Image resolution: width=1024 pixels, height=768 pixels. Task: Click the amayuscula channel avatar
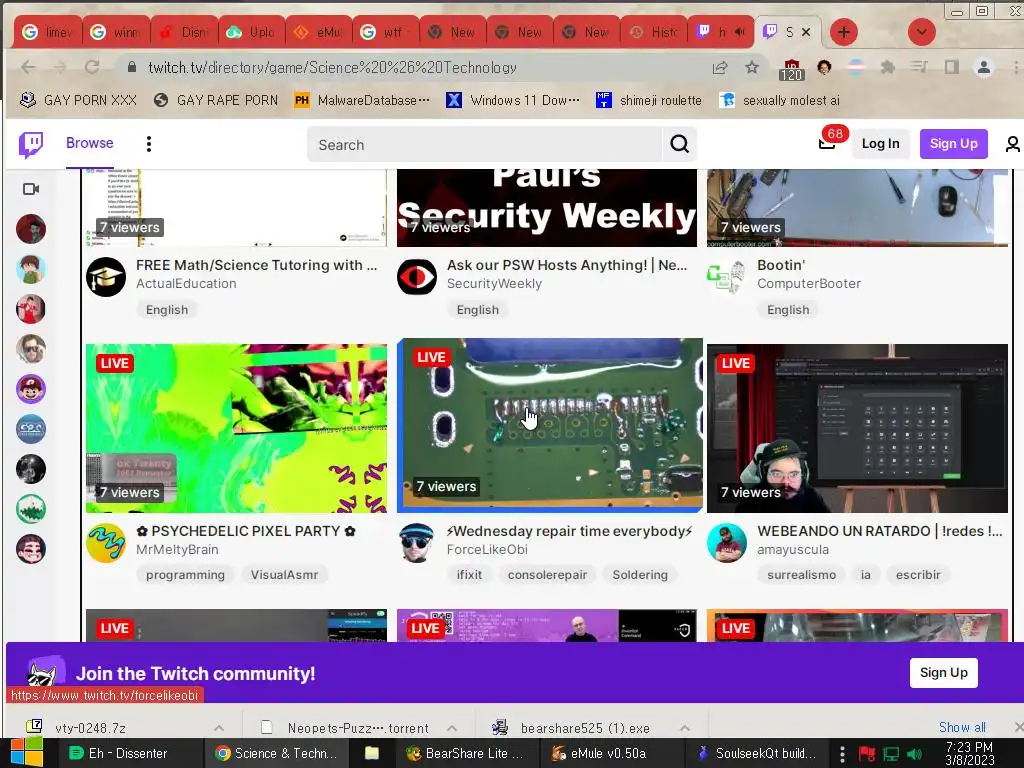[x=726, y=543]
